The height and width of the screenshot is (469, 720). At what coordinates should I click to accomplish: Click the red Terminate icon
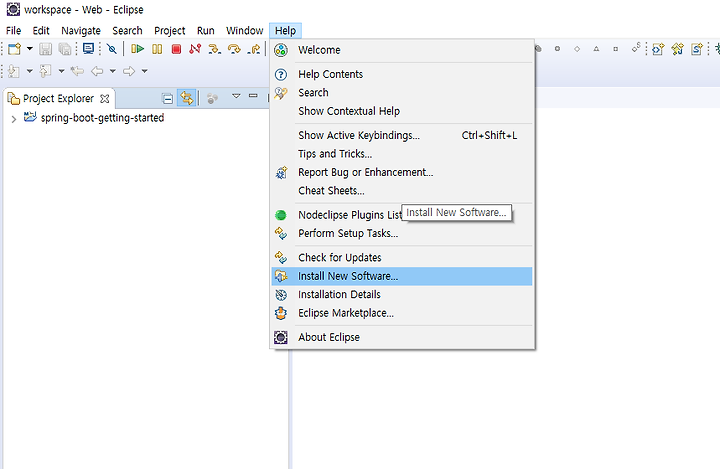pyautogui.click(x=176, y=49)
